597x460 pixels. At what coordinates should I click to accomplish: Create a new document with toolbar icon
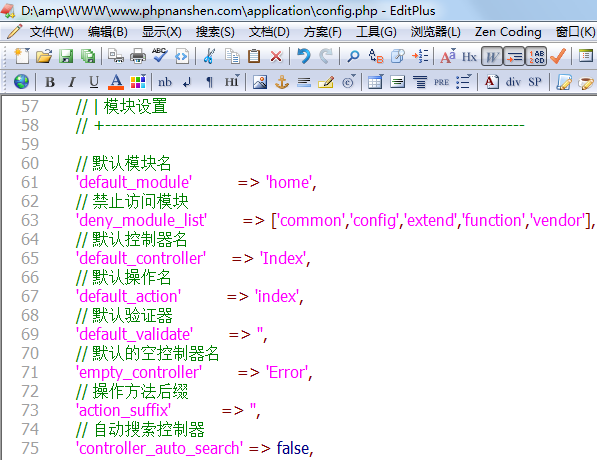22,56
